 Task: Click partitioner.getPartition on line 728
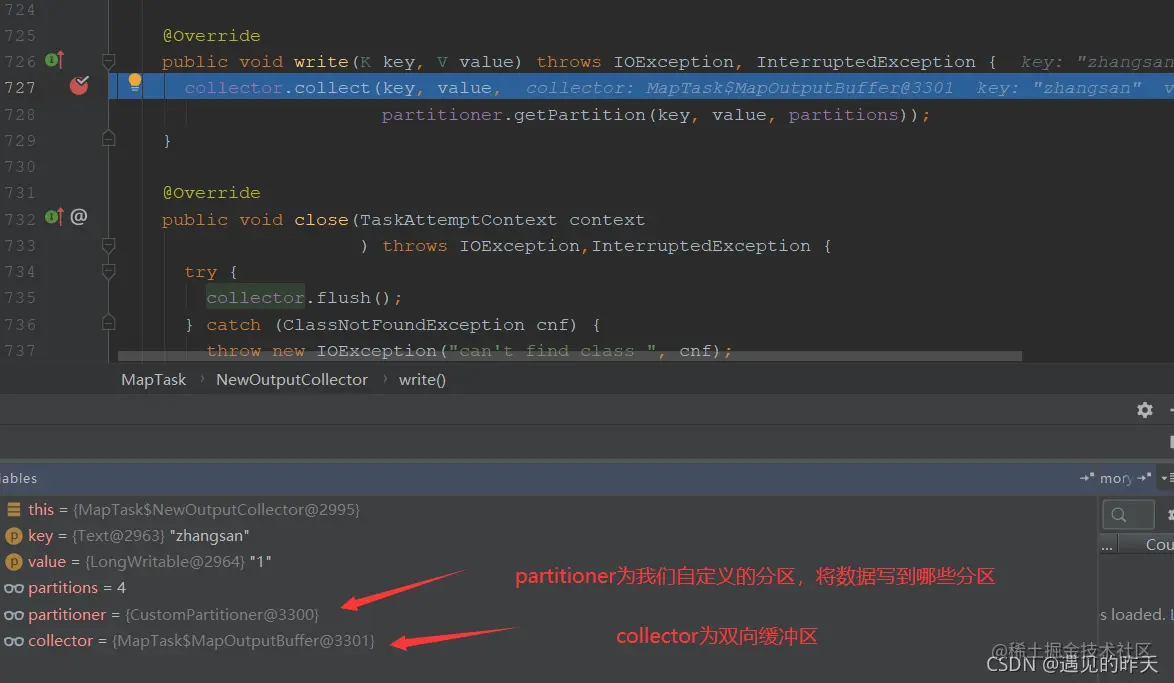click(x=514, y=115)
